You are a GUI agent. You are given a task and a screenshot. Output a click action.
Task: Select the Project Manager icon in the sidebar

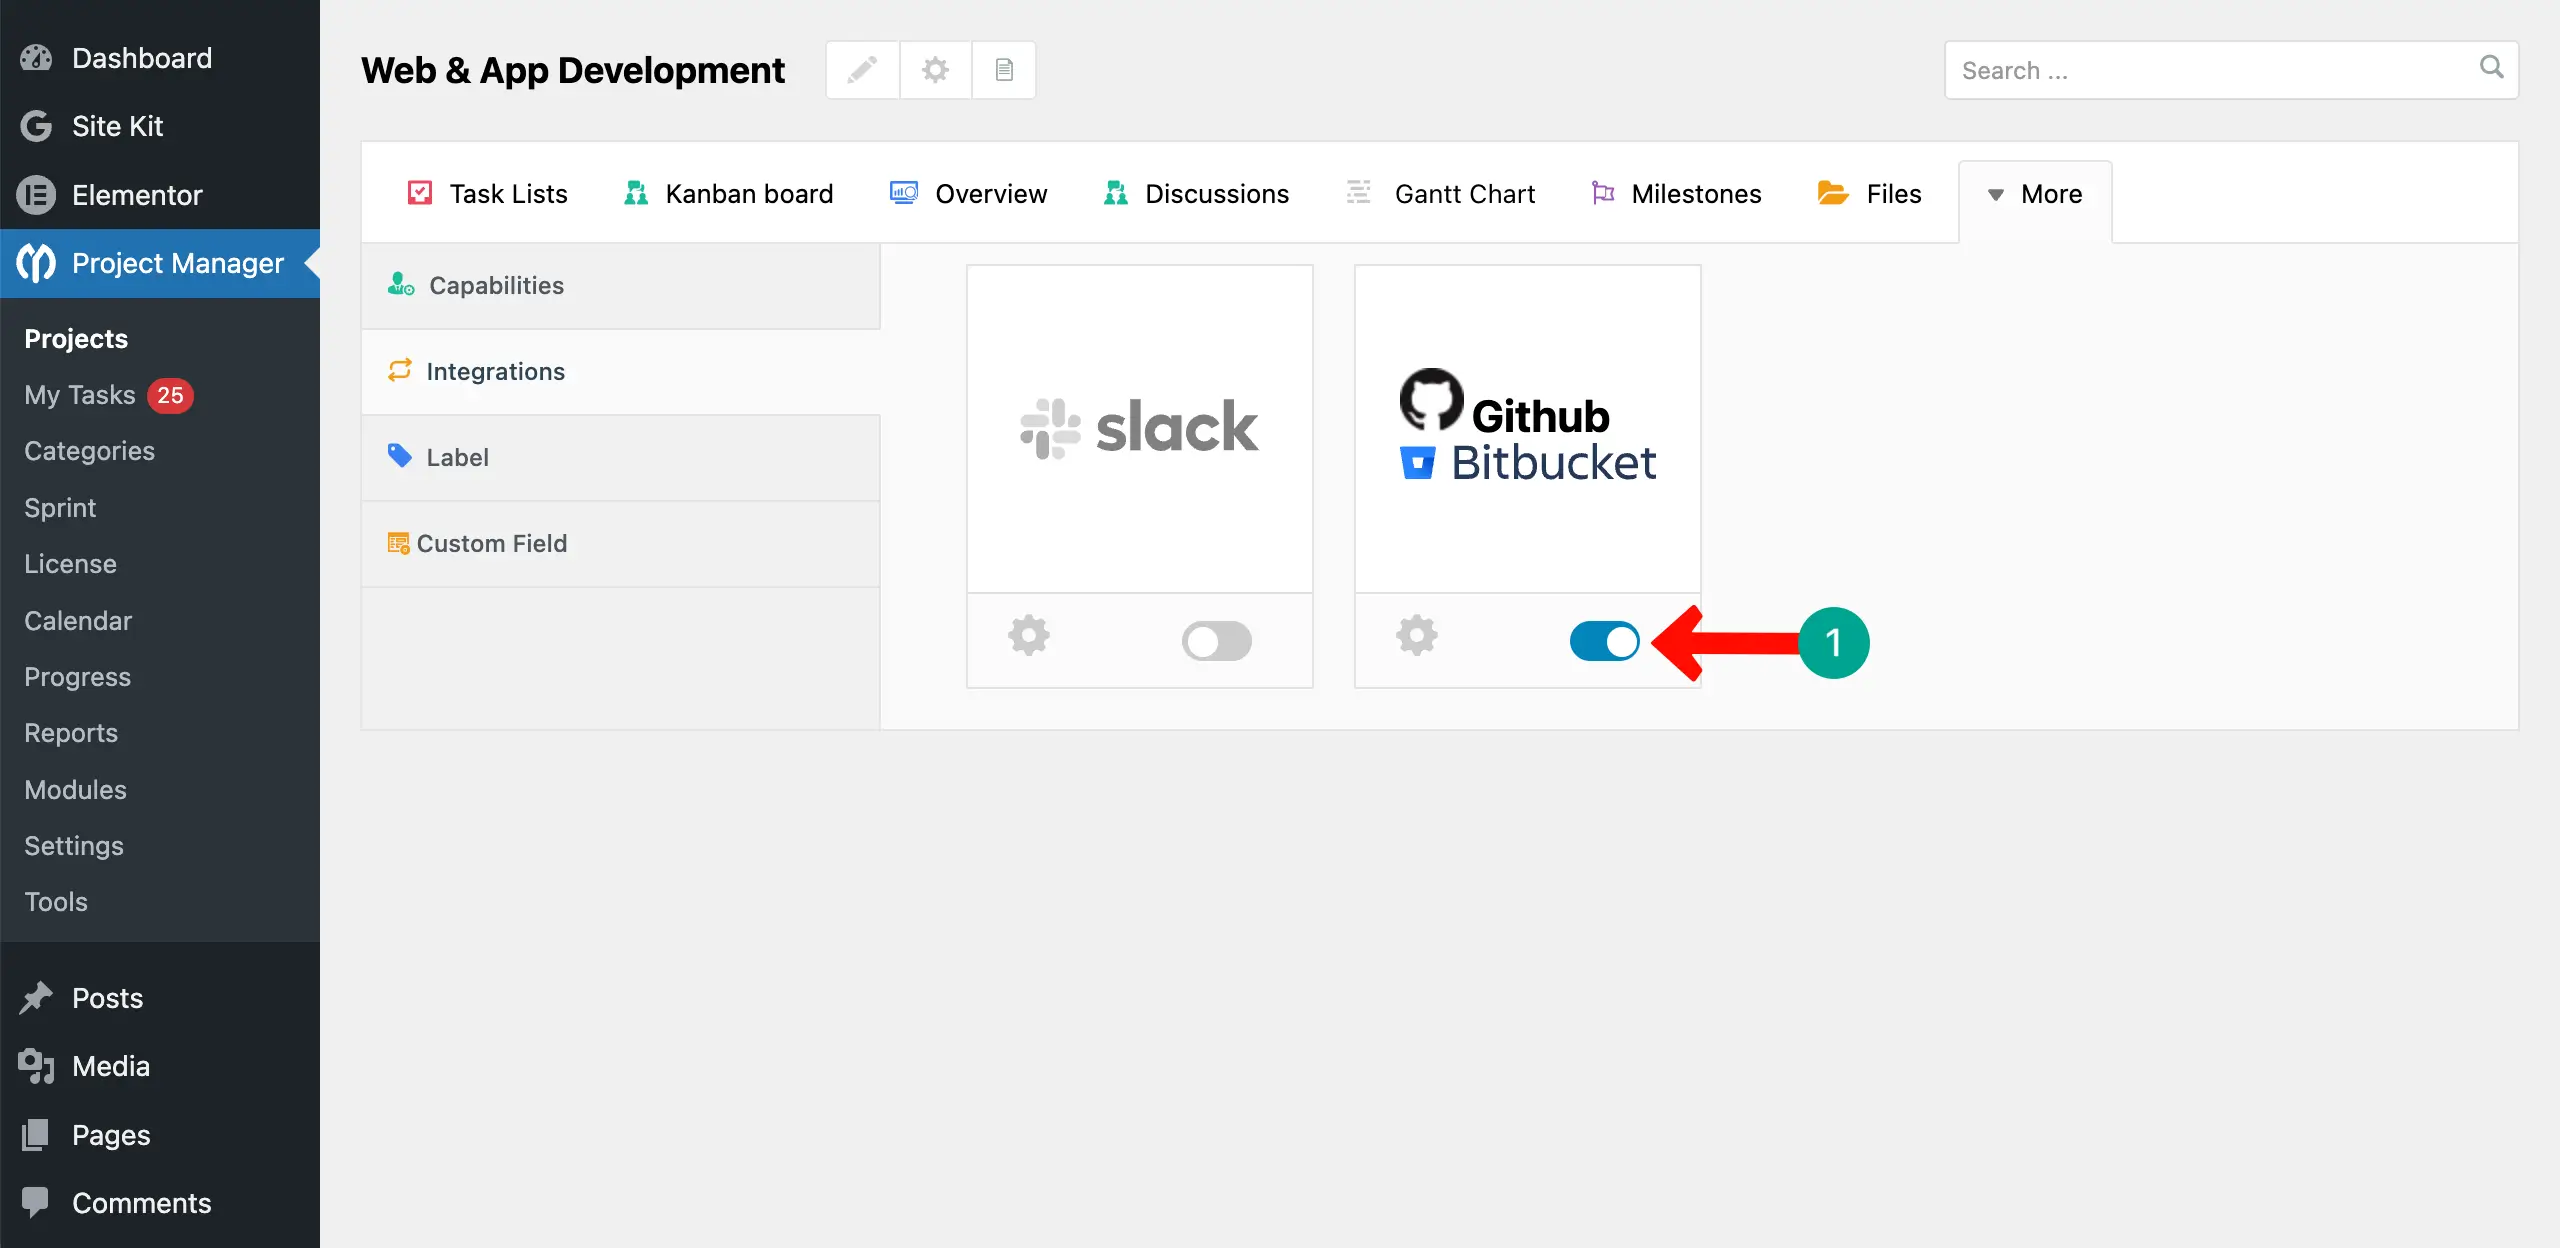[36, 263]
